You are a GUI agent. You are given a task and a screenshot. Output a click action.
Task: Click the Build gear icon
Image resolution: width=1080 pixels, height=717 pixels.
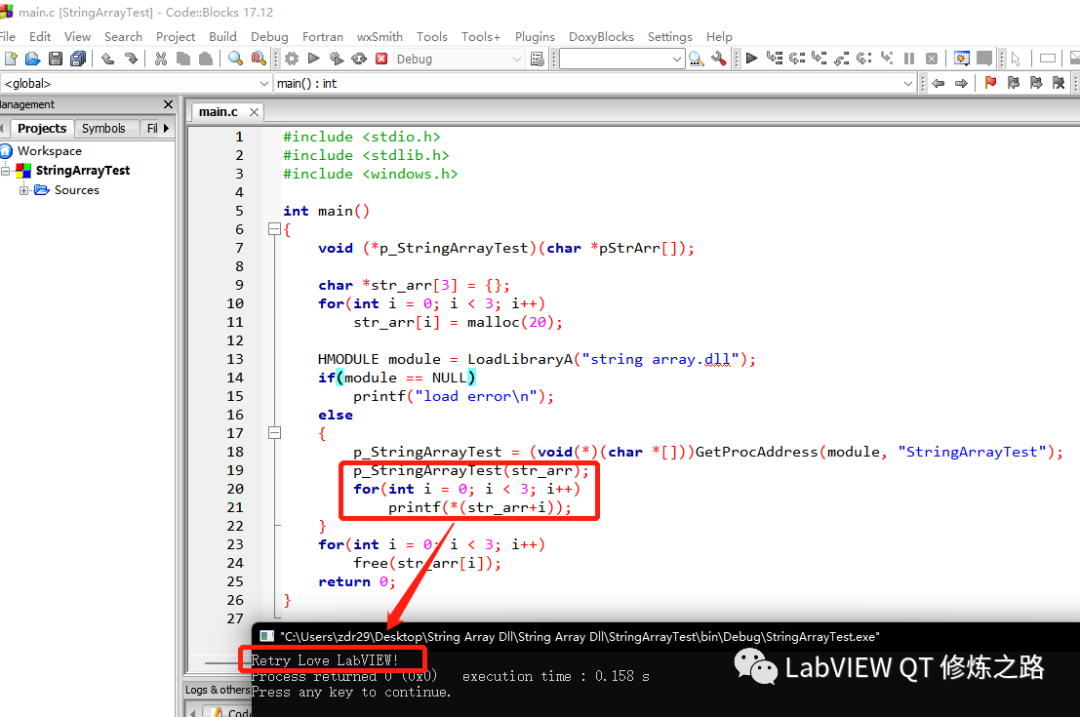[x=292, y=59]
